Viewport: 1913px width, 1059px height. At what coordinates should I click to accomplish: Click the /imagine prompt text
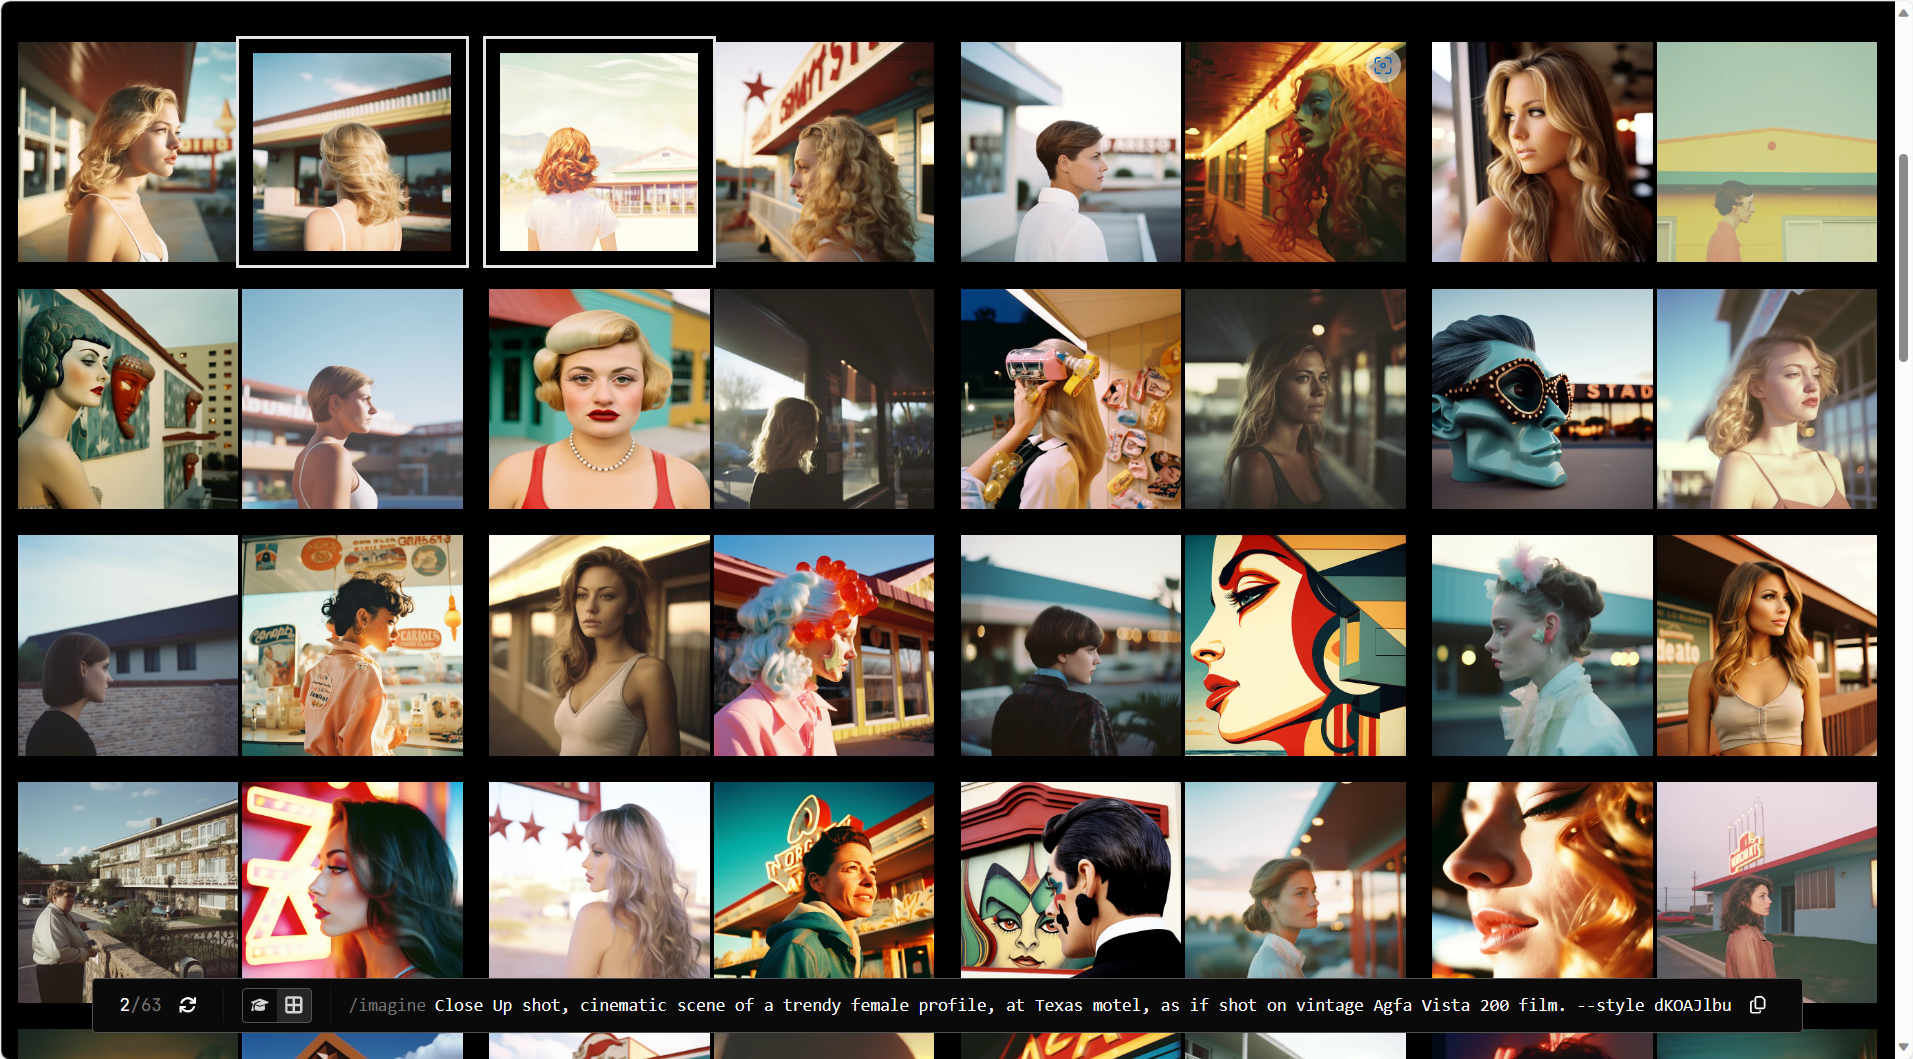[1040, 1005]
